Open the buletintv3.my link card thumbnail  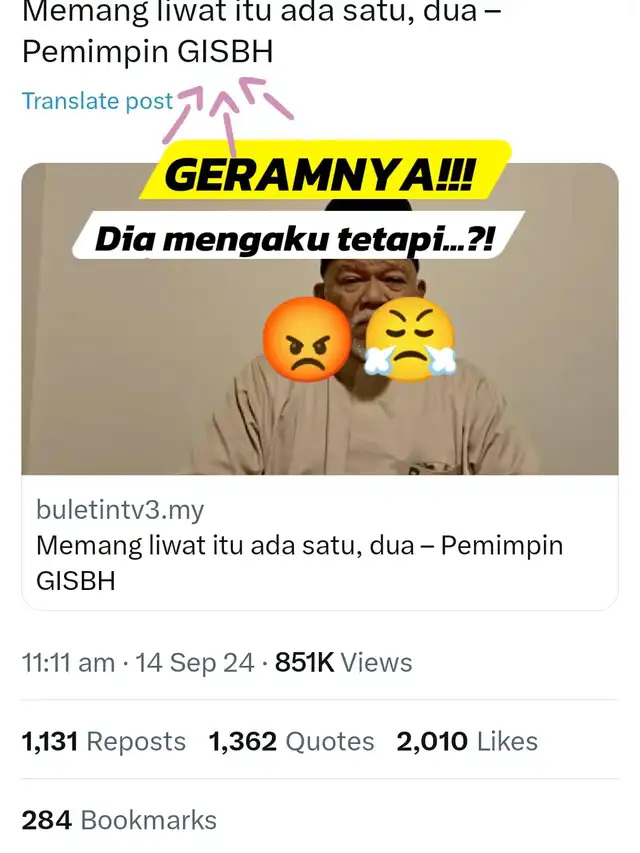[x=320, y=318]
